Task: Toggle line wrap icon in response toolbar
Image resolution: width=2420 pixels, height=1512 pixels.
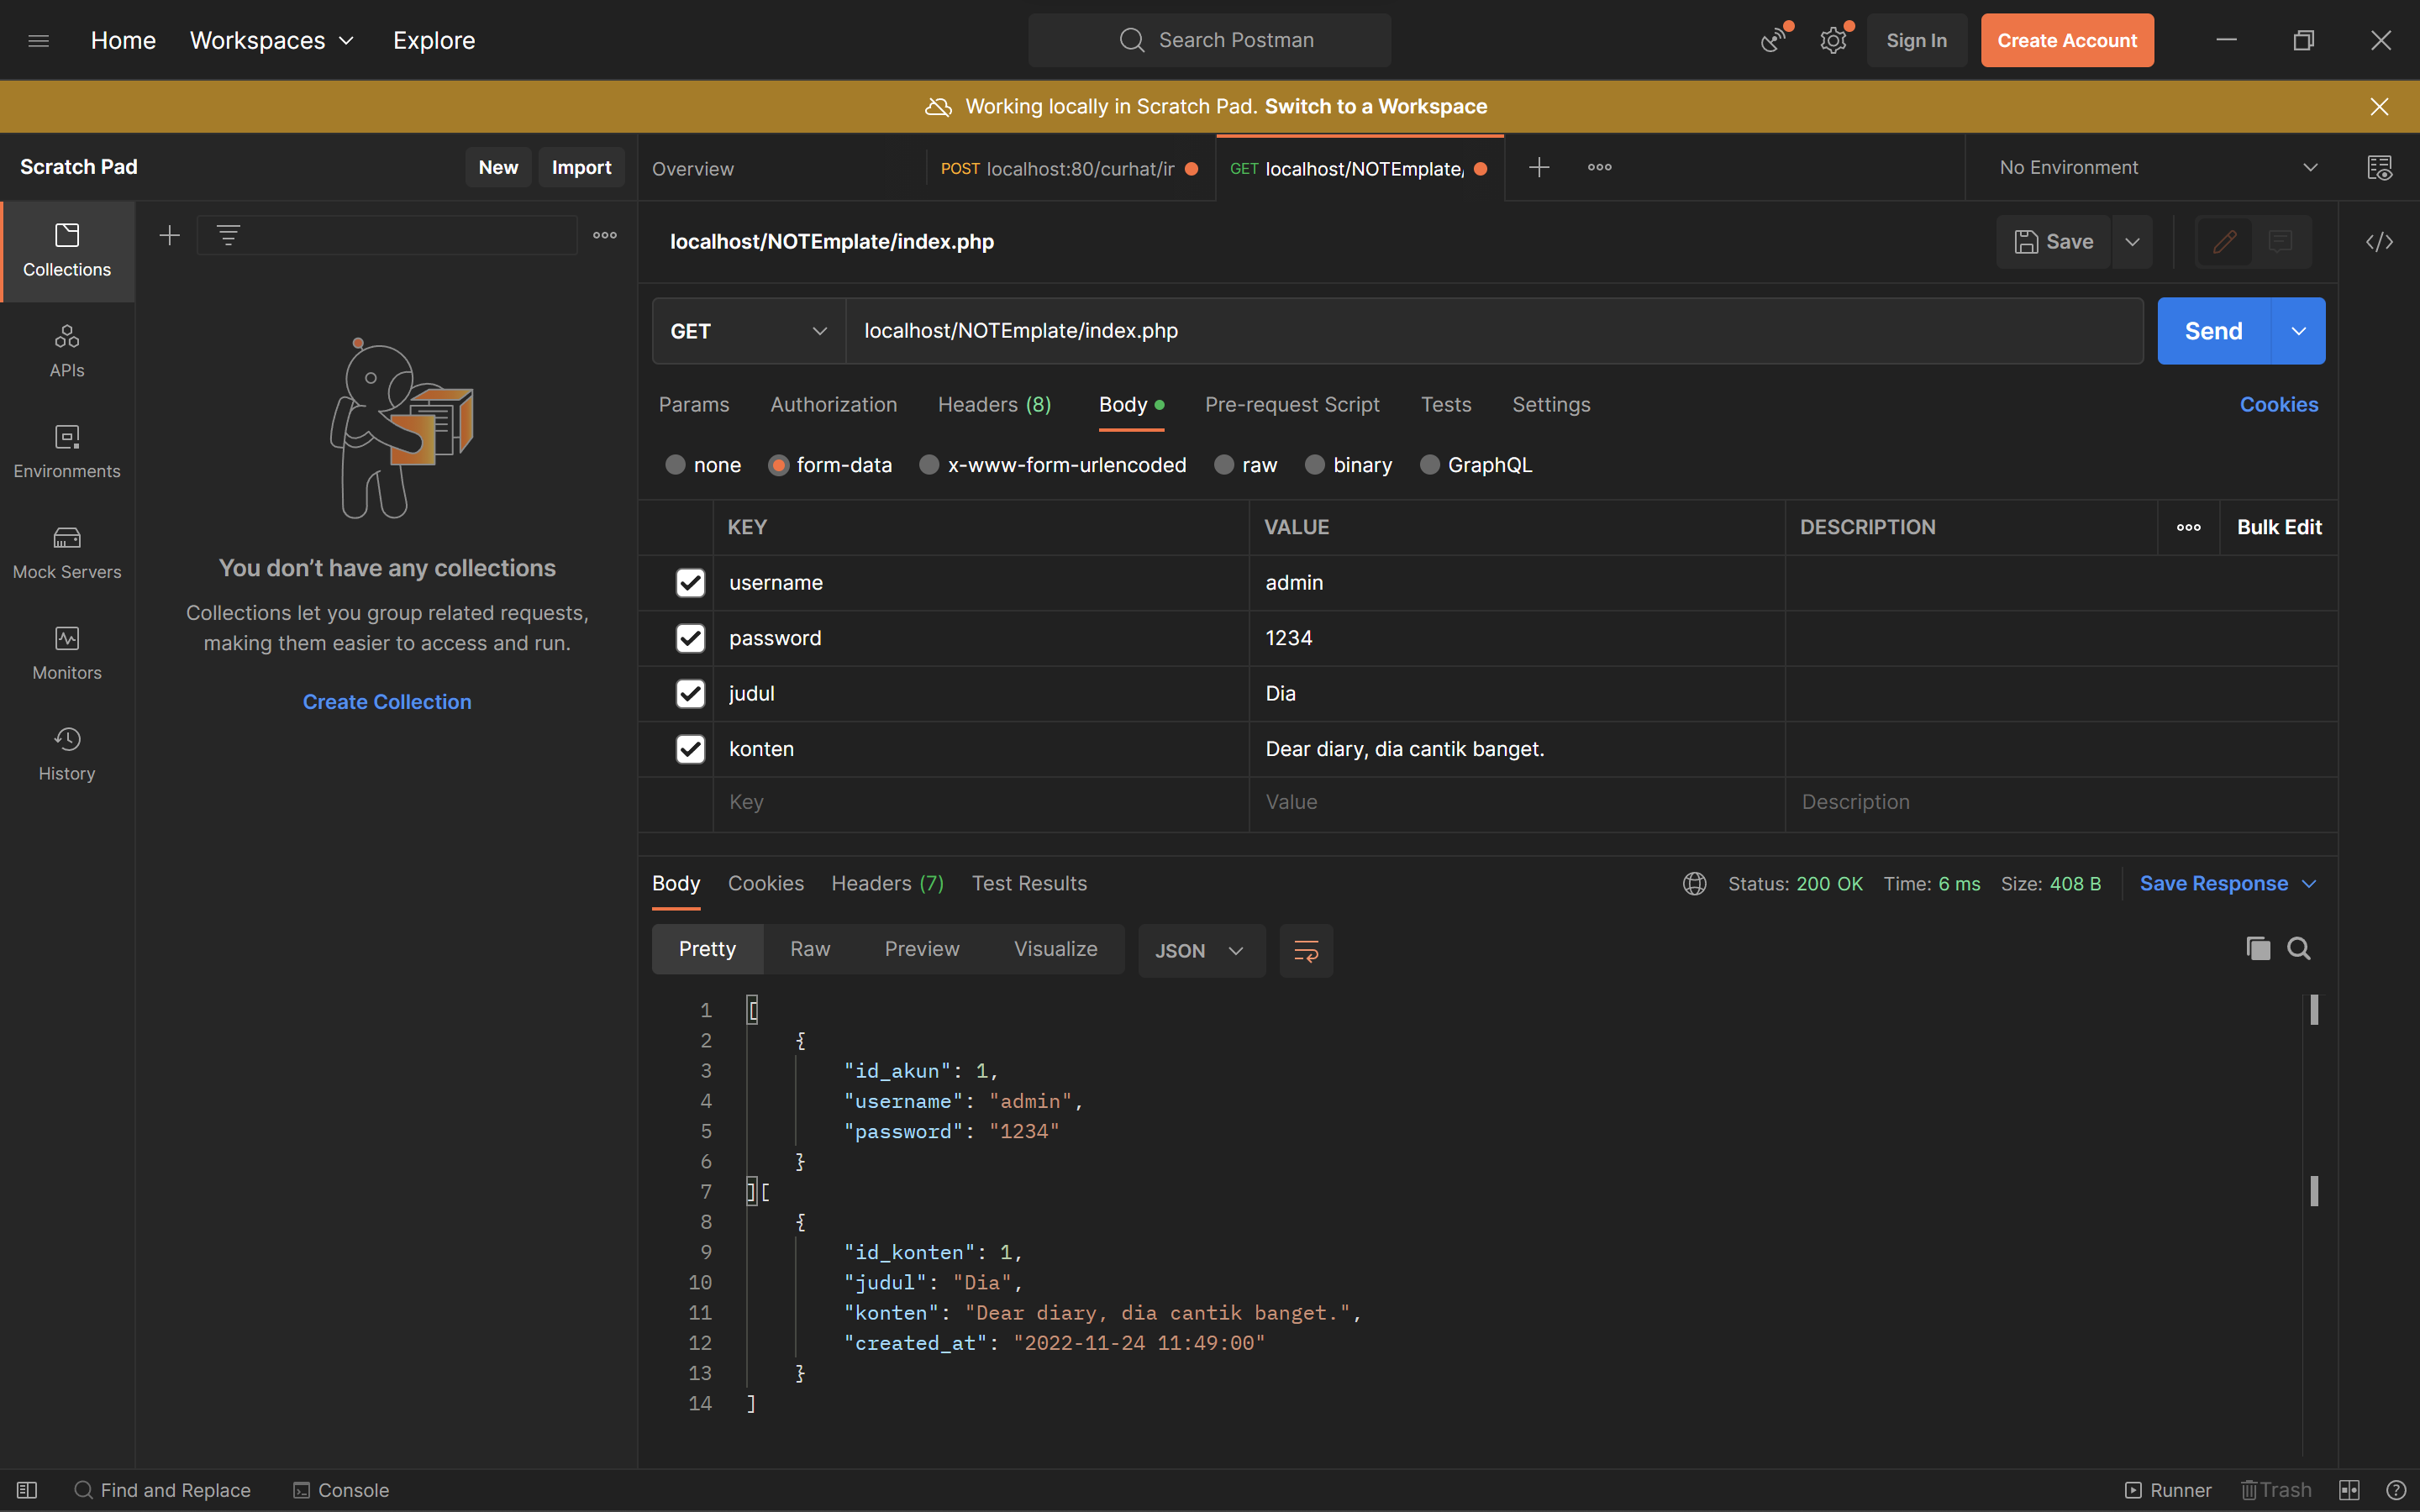Action: 1306,950
